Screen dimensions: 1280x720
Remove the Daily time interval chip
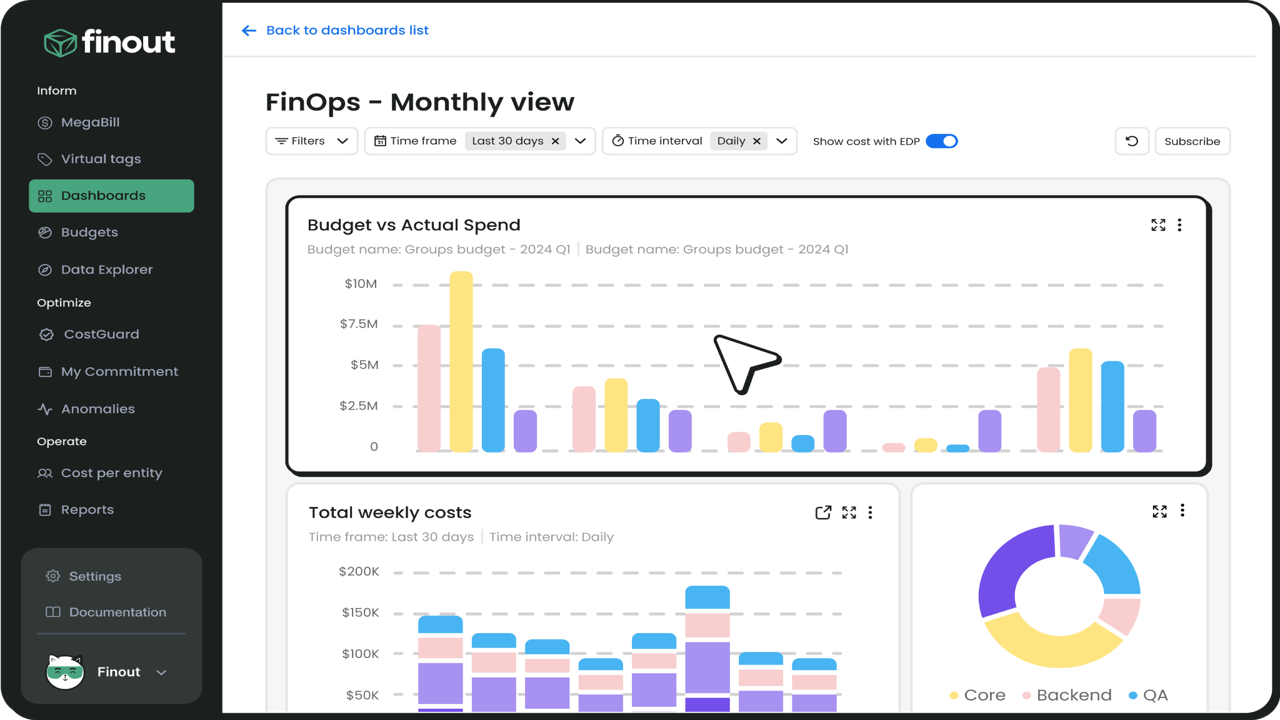(x=757, y=141)
